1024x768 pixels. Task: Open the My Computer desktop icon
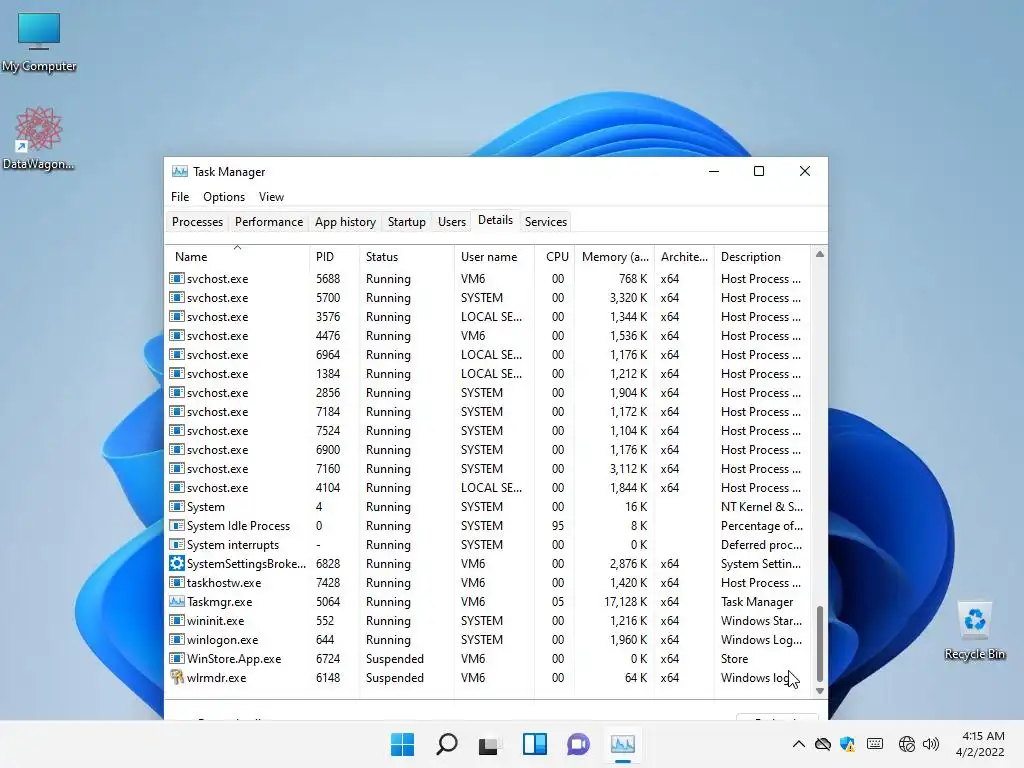(x=39, y=42)
